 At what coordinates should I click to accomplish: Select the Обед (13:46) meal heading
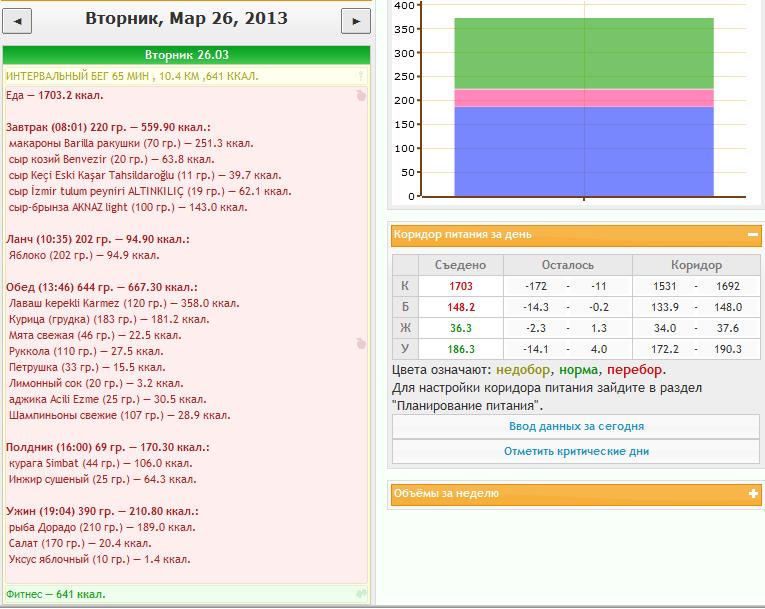click(x=101, y=287)
